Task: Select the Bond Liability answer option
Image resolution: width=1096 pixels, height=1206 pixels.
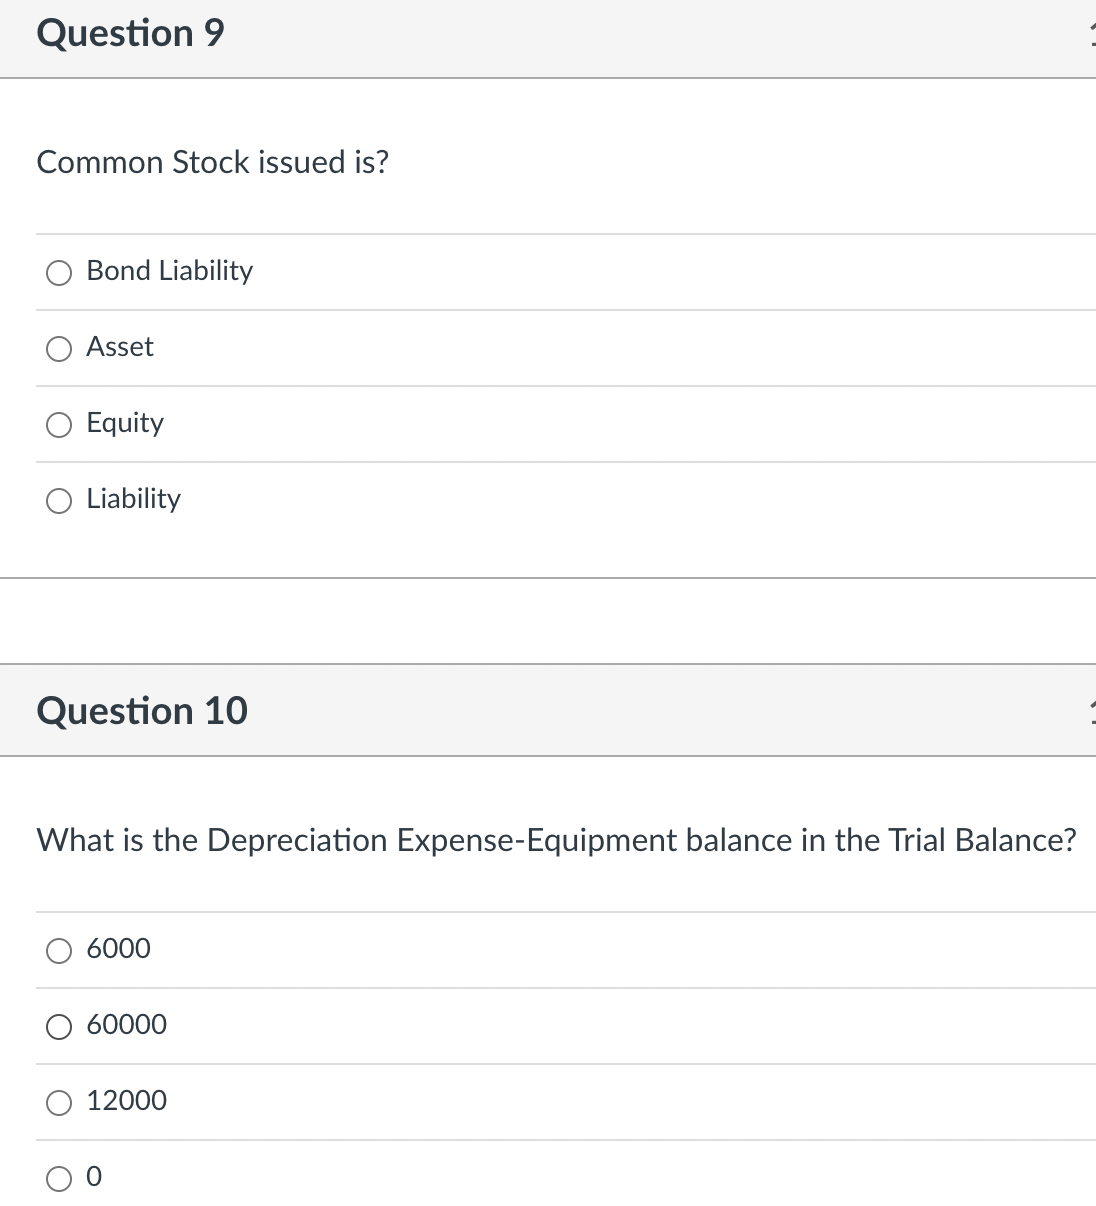Action: coord(59,272)
